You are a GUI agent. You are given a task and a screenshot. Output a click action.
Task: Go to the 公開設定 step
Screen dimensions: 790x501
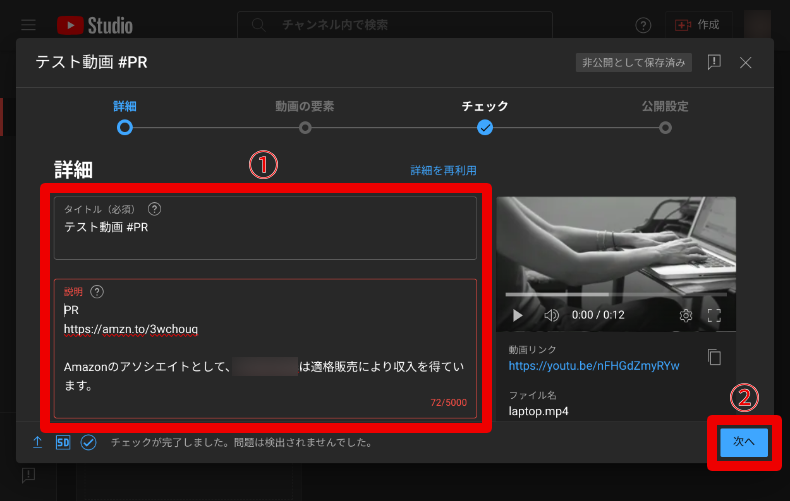point(665,117)
